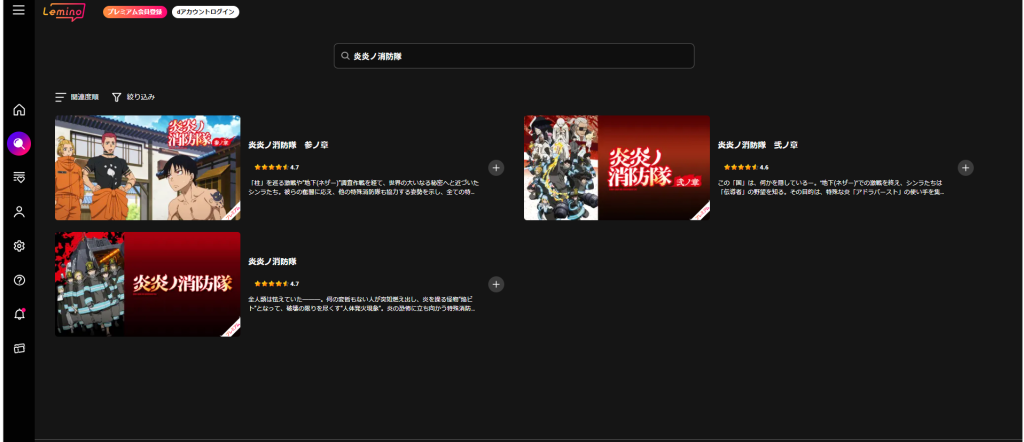Click the 4.7 rating of first season
The width and height of the screenshot is (1024, 442).
point(276,283)
